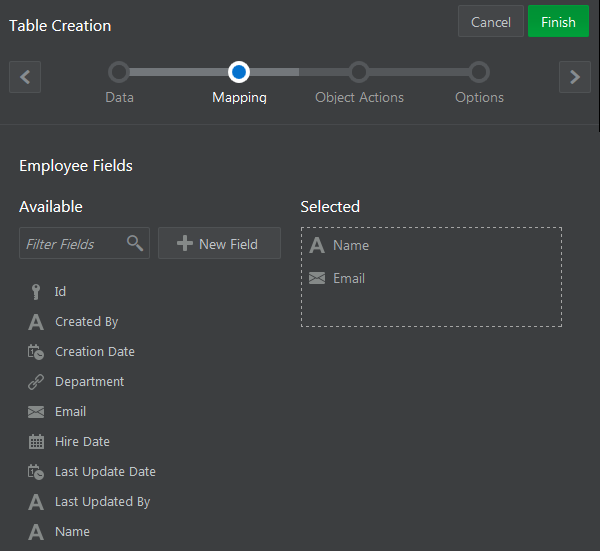The image size is (600, 551).
Task: Click the Data step label
Action: [x=119, y=98]
